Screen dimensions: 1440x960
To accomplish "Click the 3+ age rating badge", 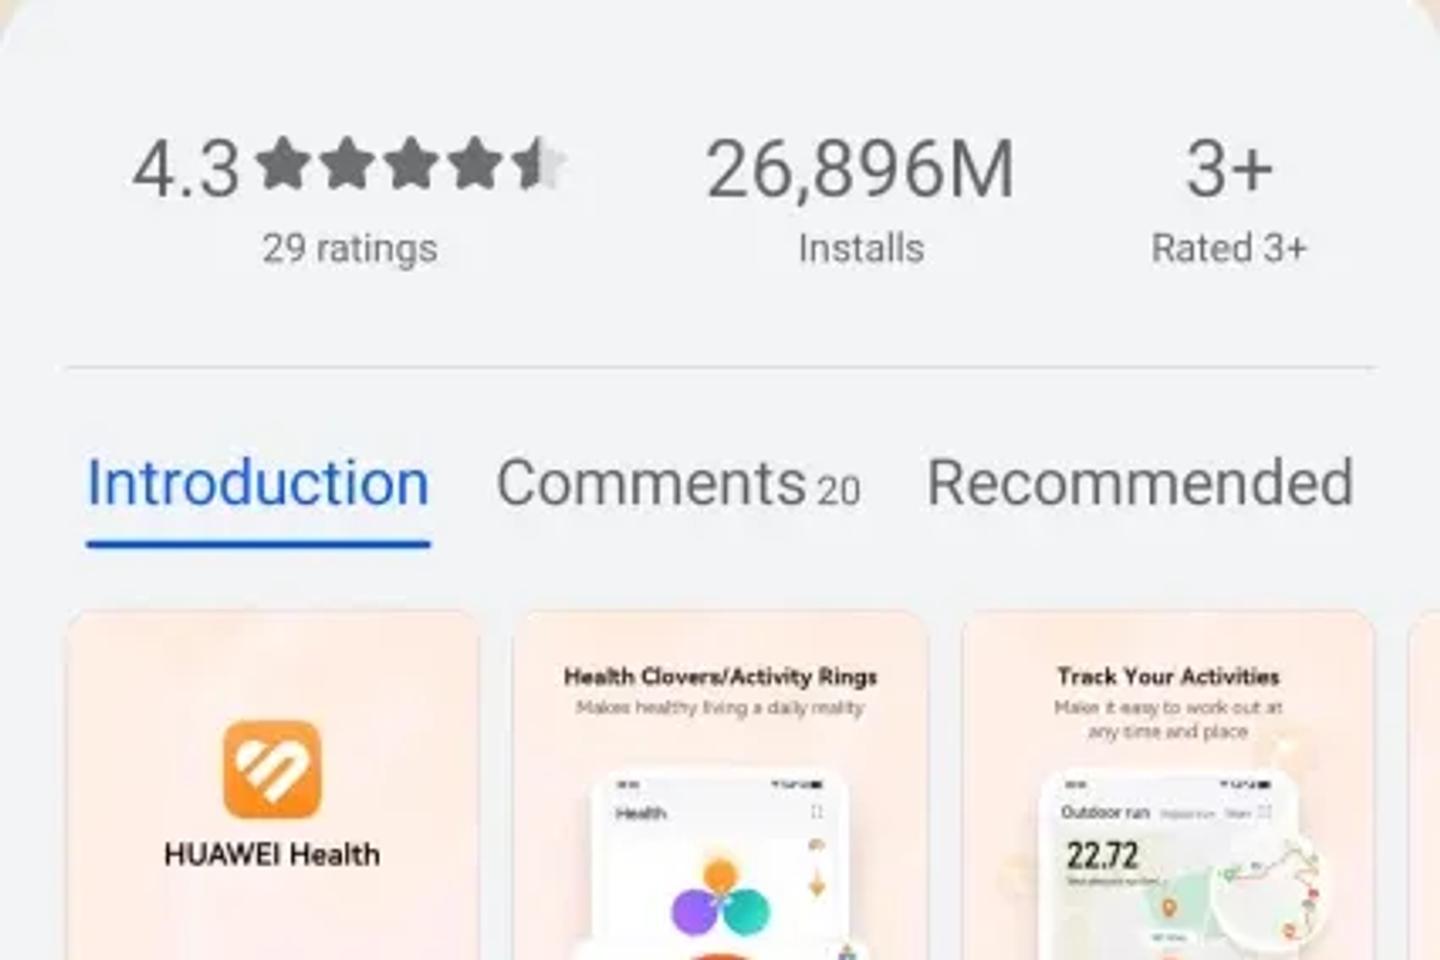I will 1229,168.
